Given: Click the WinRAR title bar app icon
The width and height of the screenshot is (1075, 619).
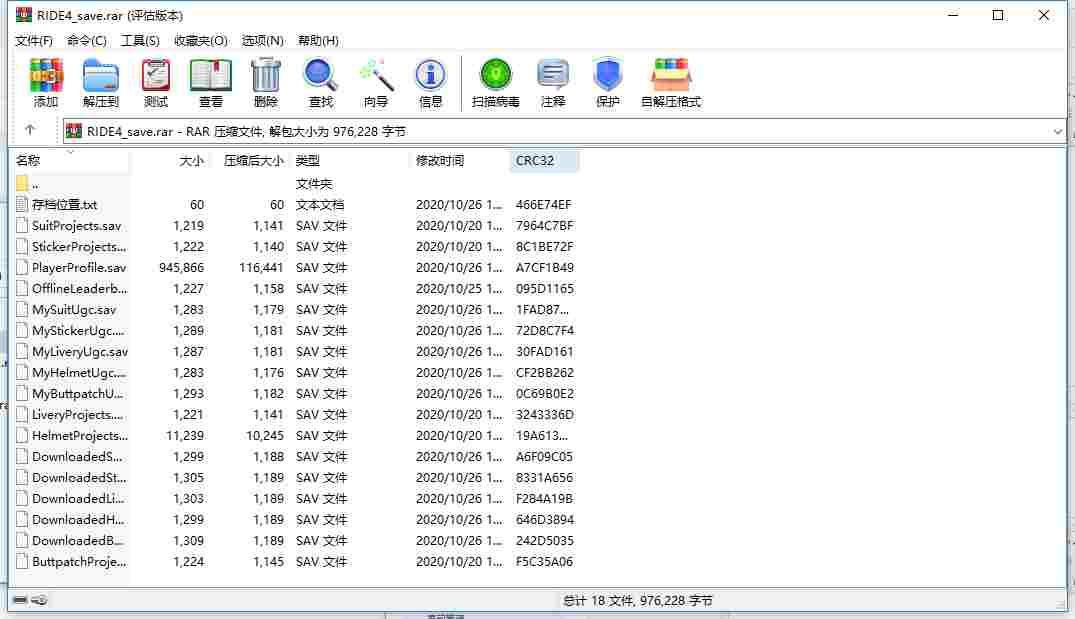Looking at the screenshot, I should tap(23, 14).
